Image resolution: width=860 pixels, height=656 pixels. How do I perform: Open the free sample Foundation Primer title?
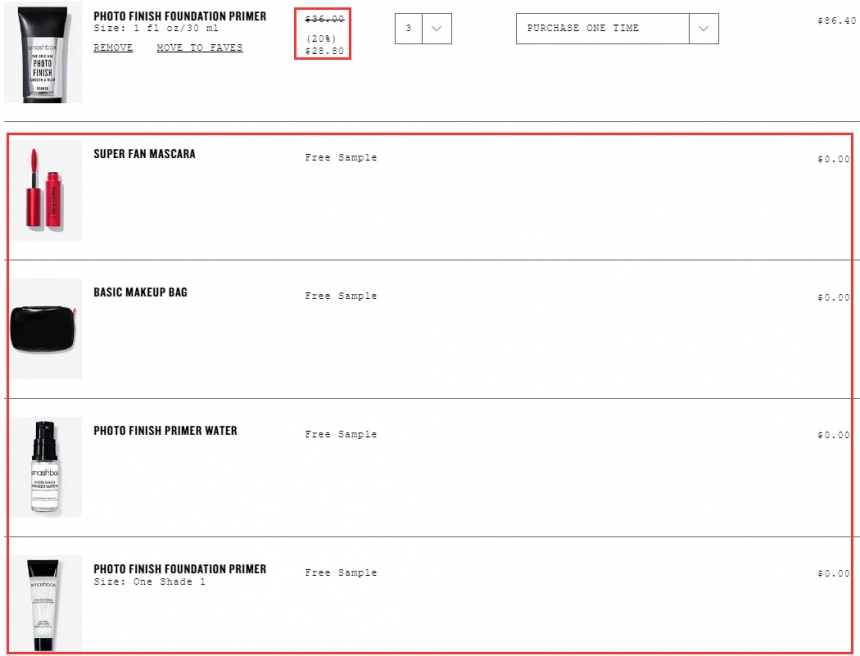[x=180, y=569]
